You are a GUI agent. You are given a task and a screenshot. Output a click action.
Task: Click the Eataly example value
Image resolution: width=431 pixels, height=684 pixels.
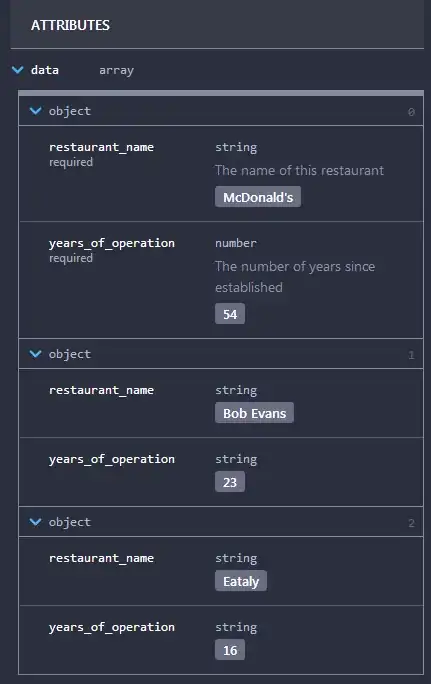coord(241,581)
